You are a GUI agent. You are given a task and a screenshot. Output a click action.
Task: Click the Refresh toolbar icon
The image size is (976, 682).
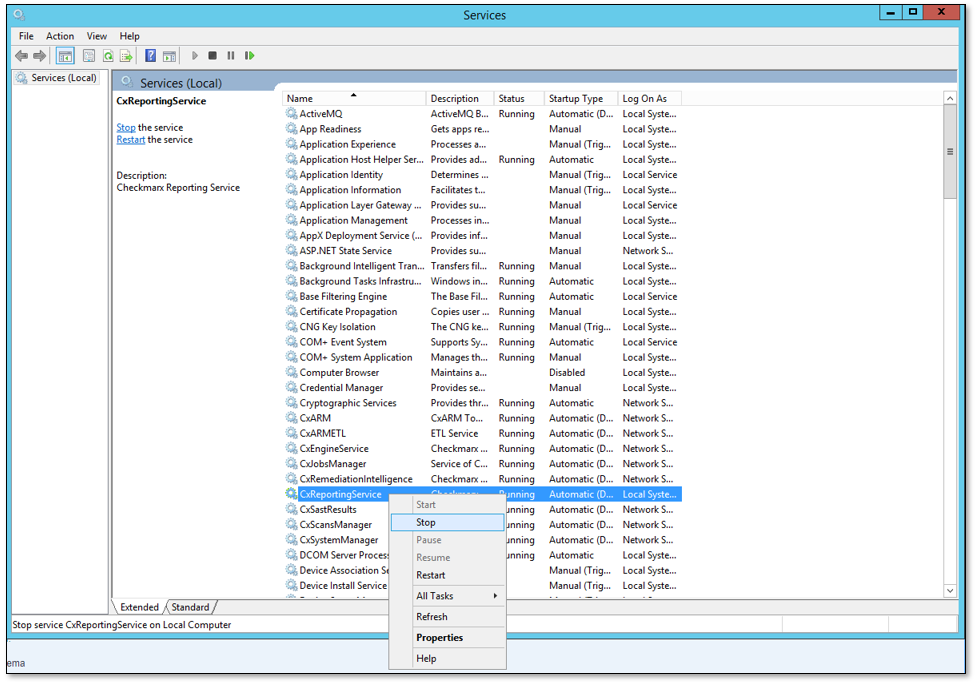point(108,56)
